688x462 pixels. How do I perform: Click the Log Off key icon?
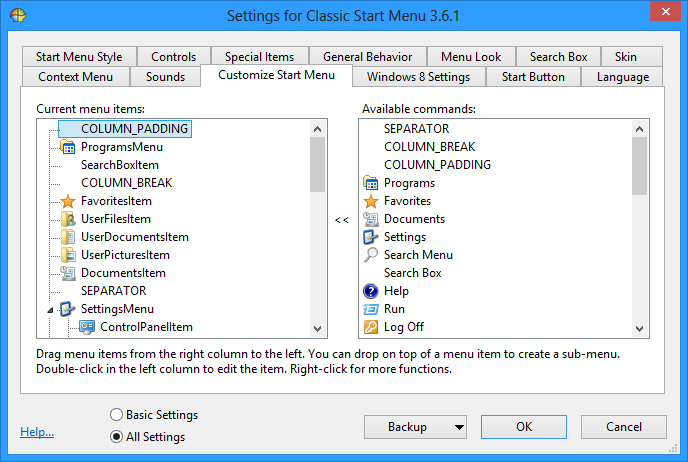point(371,327)
